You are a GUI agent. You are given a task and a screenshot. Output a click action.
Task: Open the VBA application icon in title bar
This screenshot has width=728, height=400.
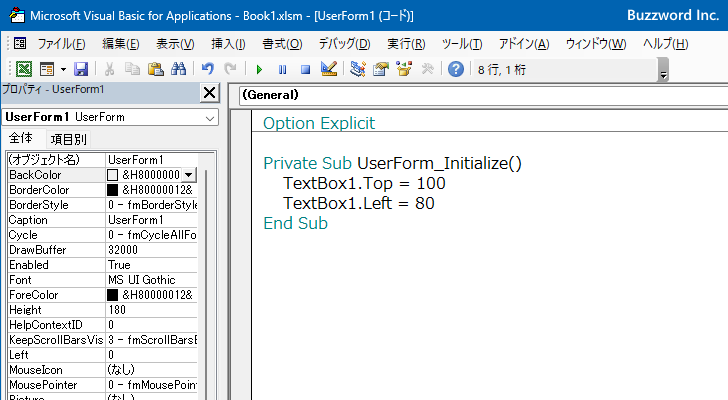pyautogui.click(x=17, y=15)
